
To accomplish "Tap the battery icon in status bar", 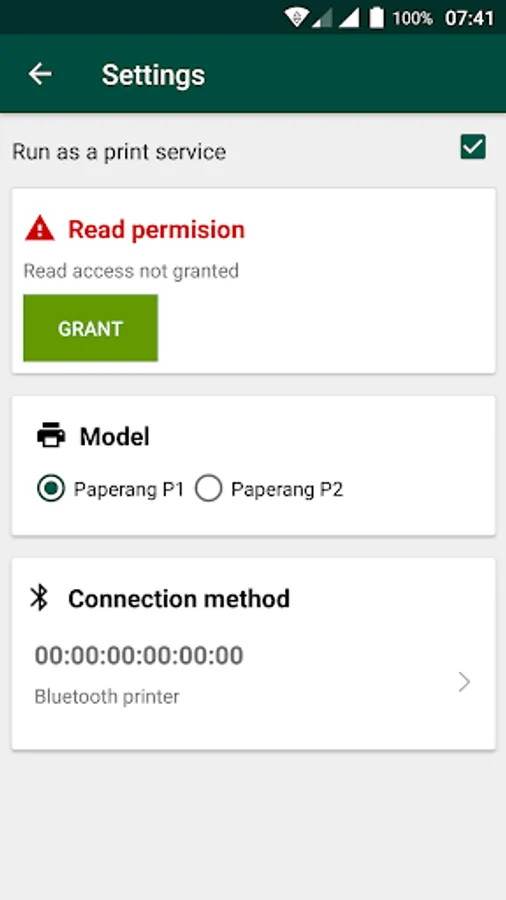I will pos(376,17).
